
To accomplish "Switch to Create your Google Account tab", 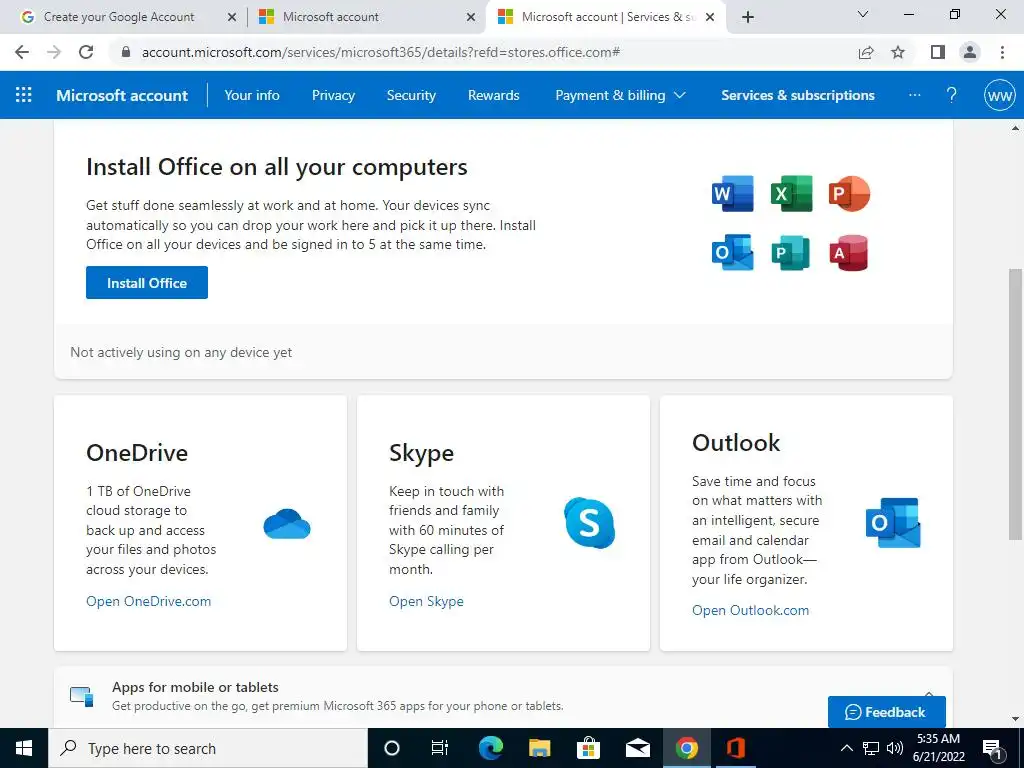I will [119, 17].
